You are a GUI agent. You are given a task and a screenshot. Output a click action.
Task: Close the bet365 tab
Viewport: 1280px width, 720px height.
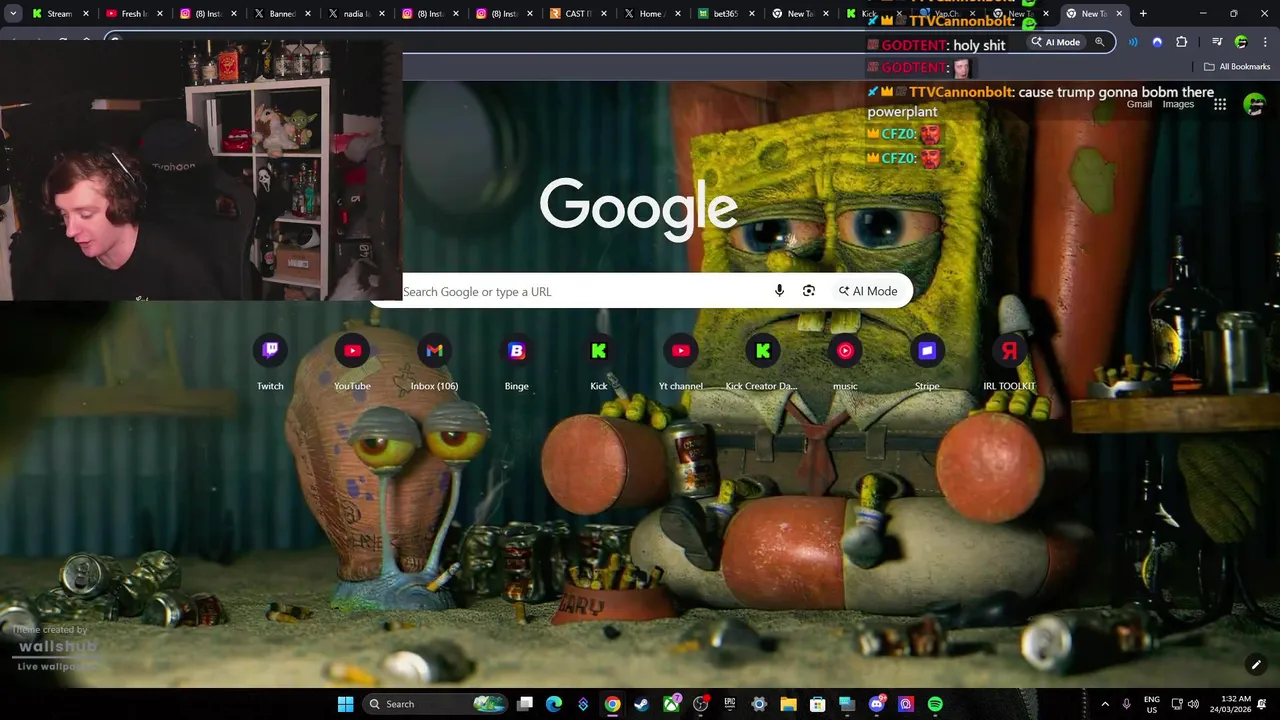point(752,14)
